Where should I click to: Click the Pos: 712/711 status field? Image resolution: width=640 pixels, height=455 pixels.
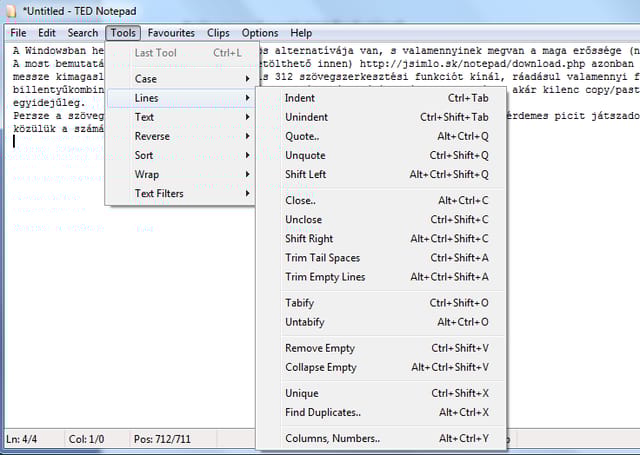[173, 439]
